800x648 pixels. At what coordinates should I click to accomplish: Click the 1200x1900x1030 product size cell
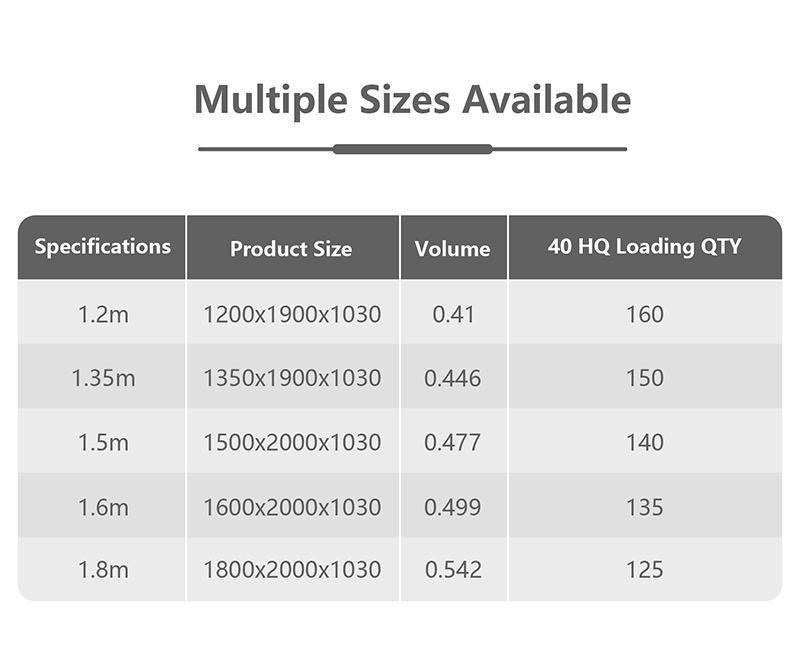(x=292, y=314)
